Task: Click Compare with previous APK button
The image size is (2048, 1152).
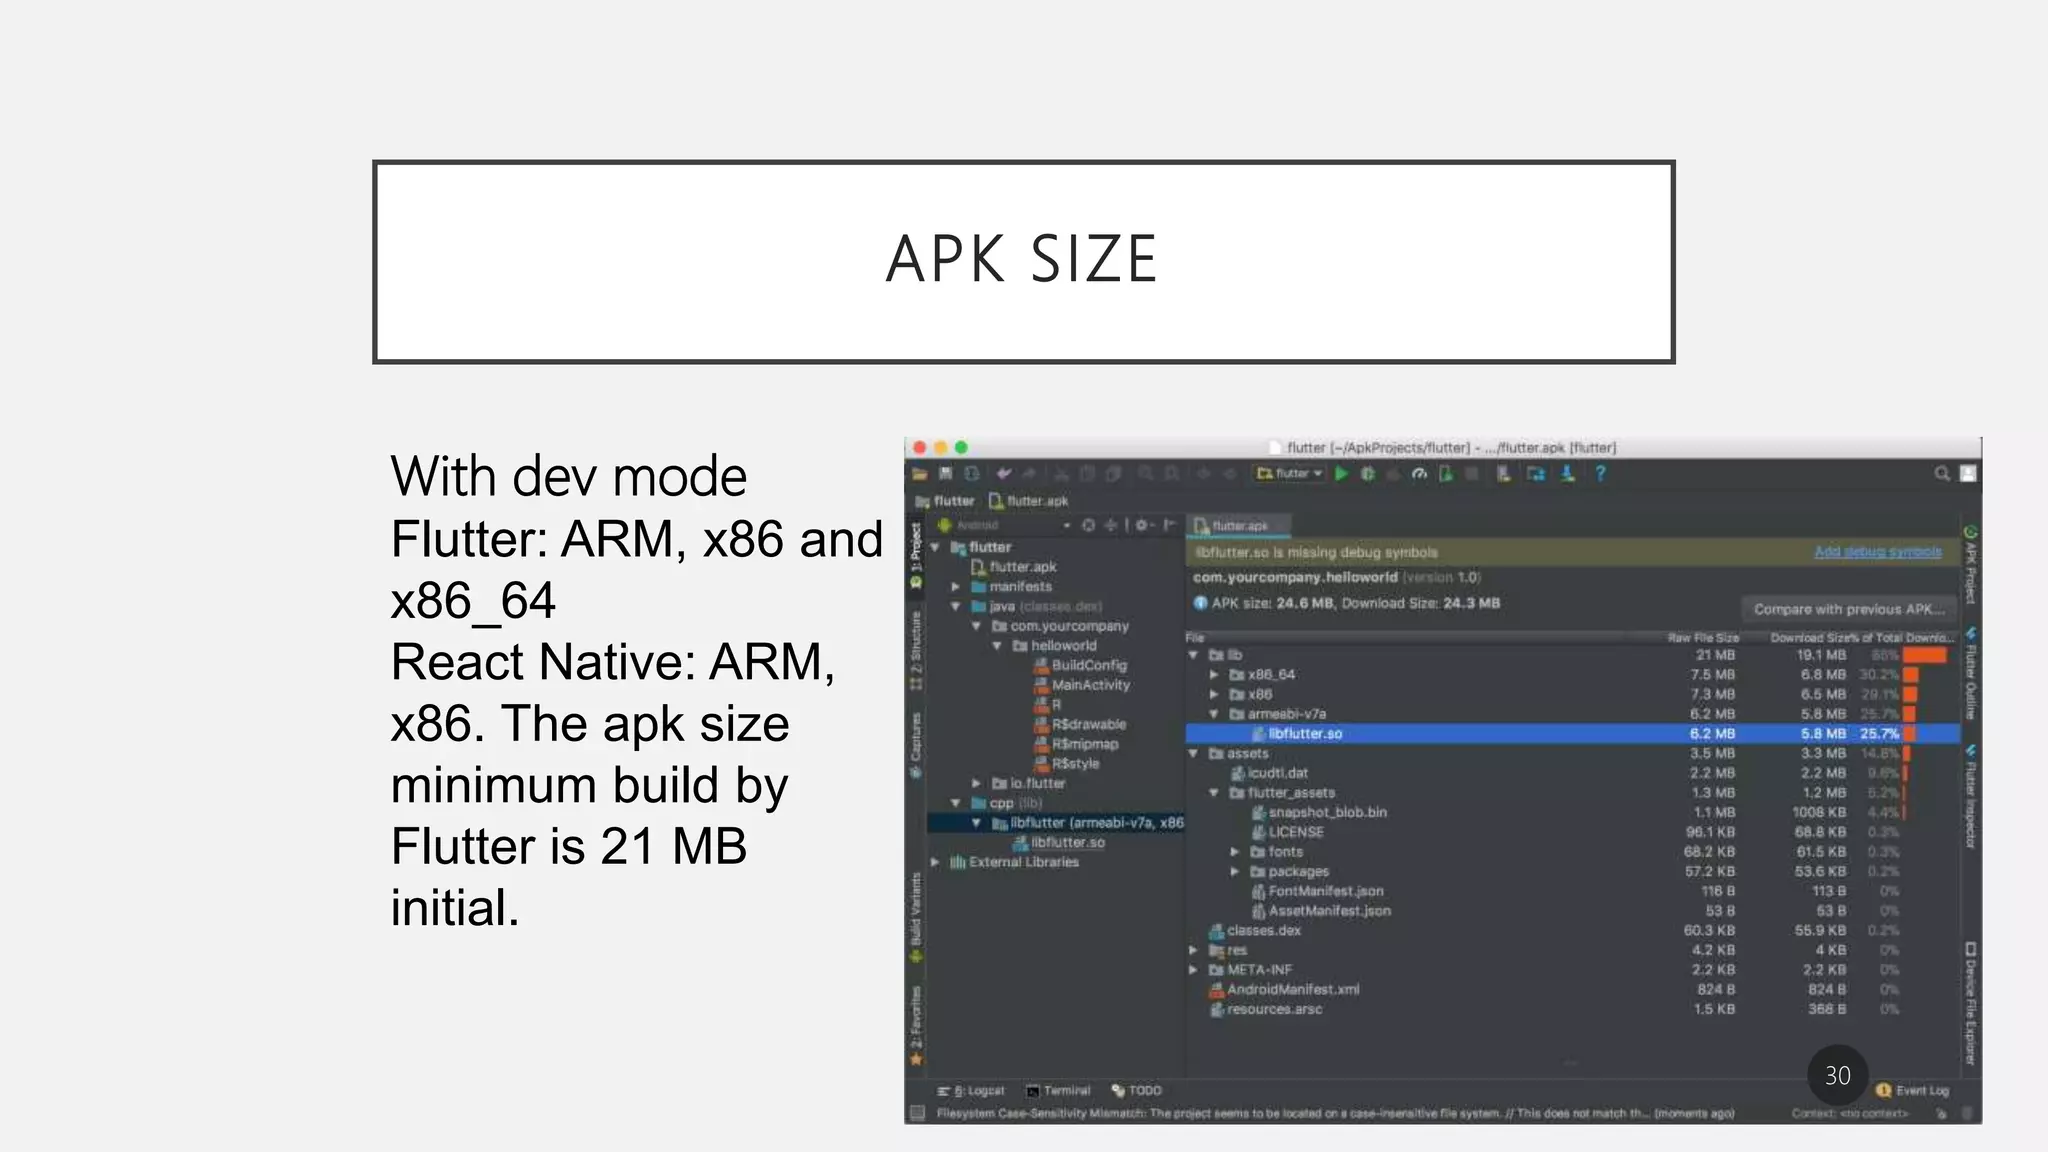Action: tap(1849, 609)
